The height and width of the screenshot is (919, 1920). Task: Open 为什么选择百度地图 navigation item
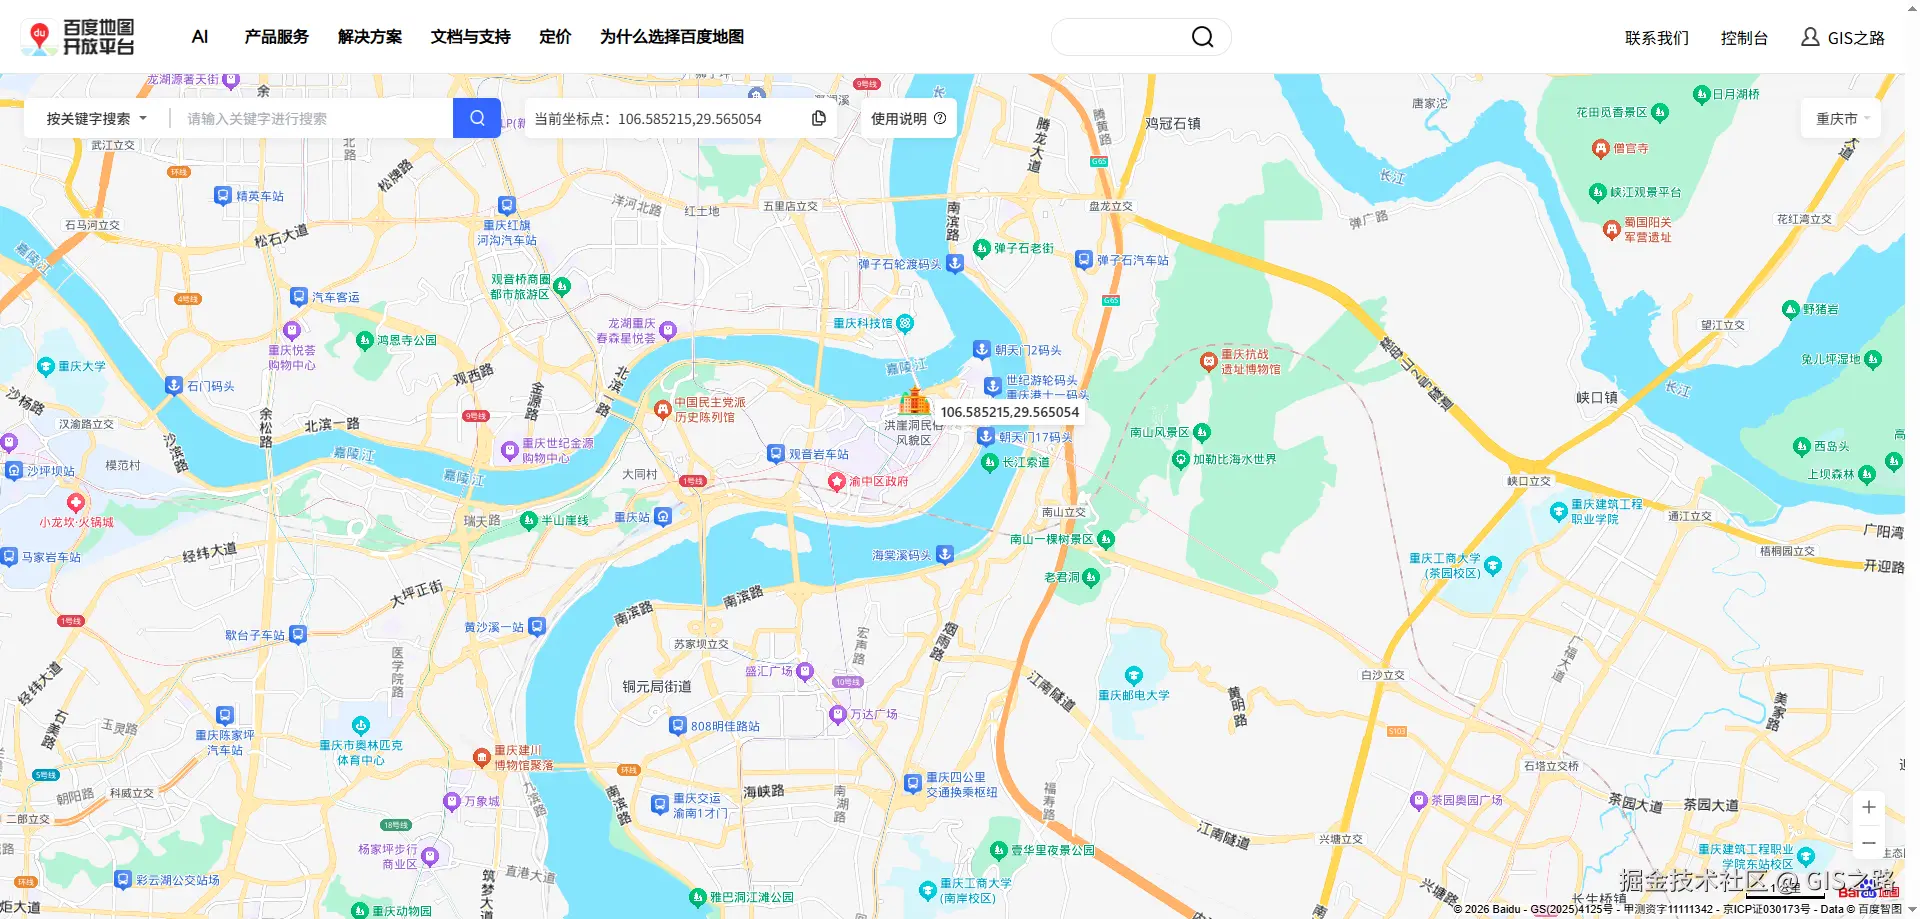672,37
